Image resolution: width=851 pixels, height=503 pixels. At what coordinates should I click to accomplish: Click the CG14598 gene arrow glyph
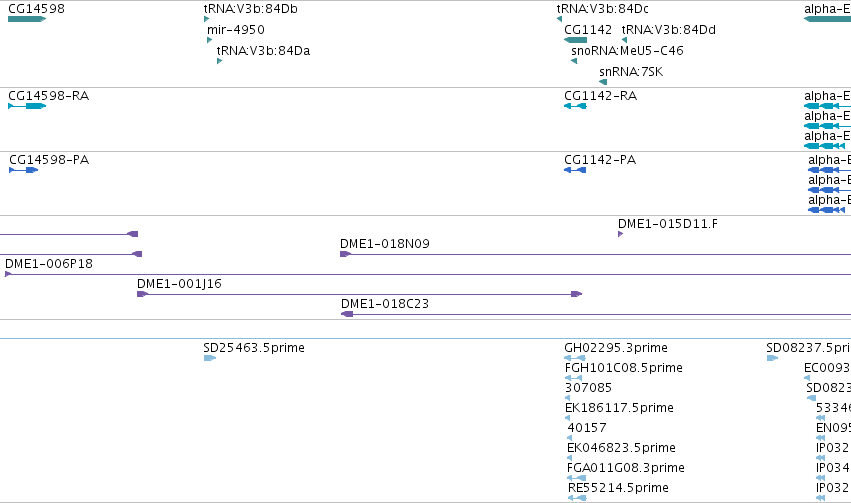click(x=27, y=19)
